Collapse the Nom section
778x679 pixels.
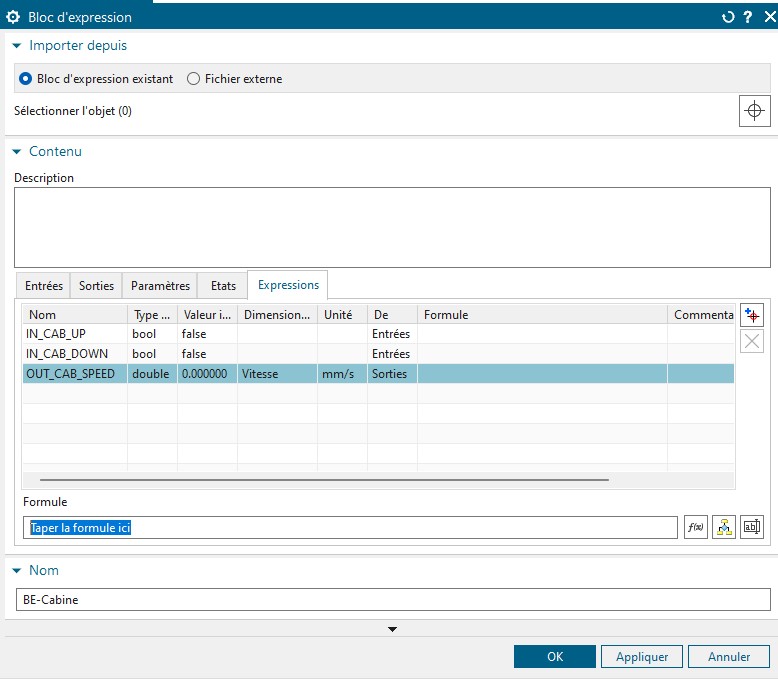coord(17,571)
